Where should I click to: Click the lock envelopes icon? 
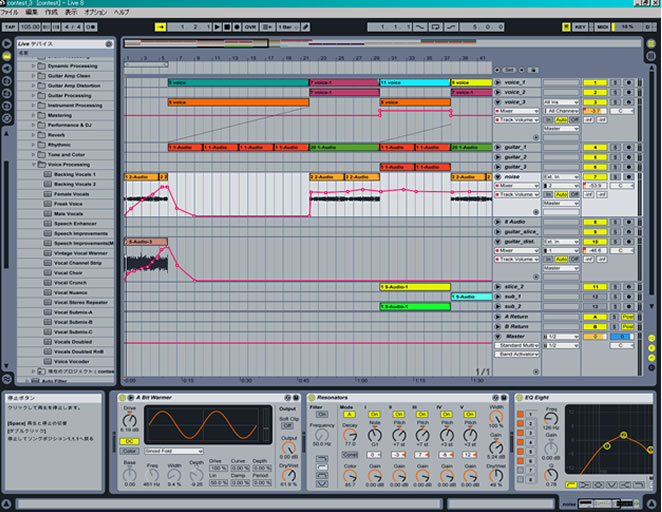pyautogui.click(x=533, y=70)
